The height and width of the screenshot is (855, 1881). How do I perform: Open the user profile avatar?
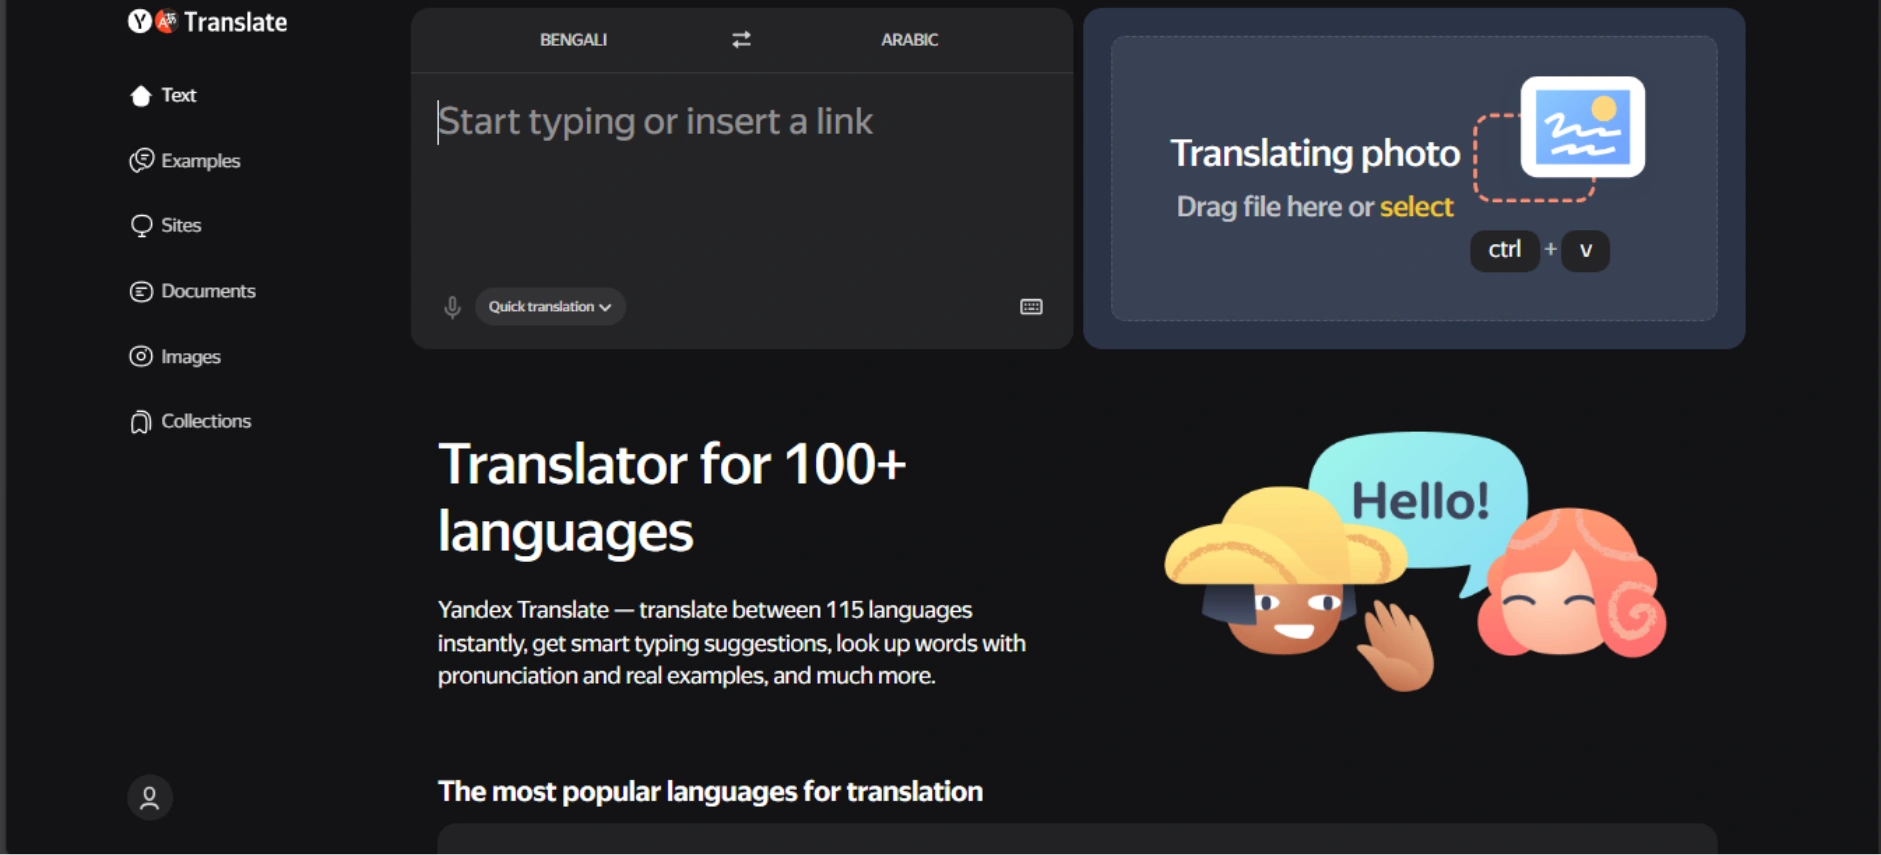pos(150,798)
